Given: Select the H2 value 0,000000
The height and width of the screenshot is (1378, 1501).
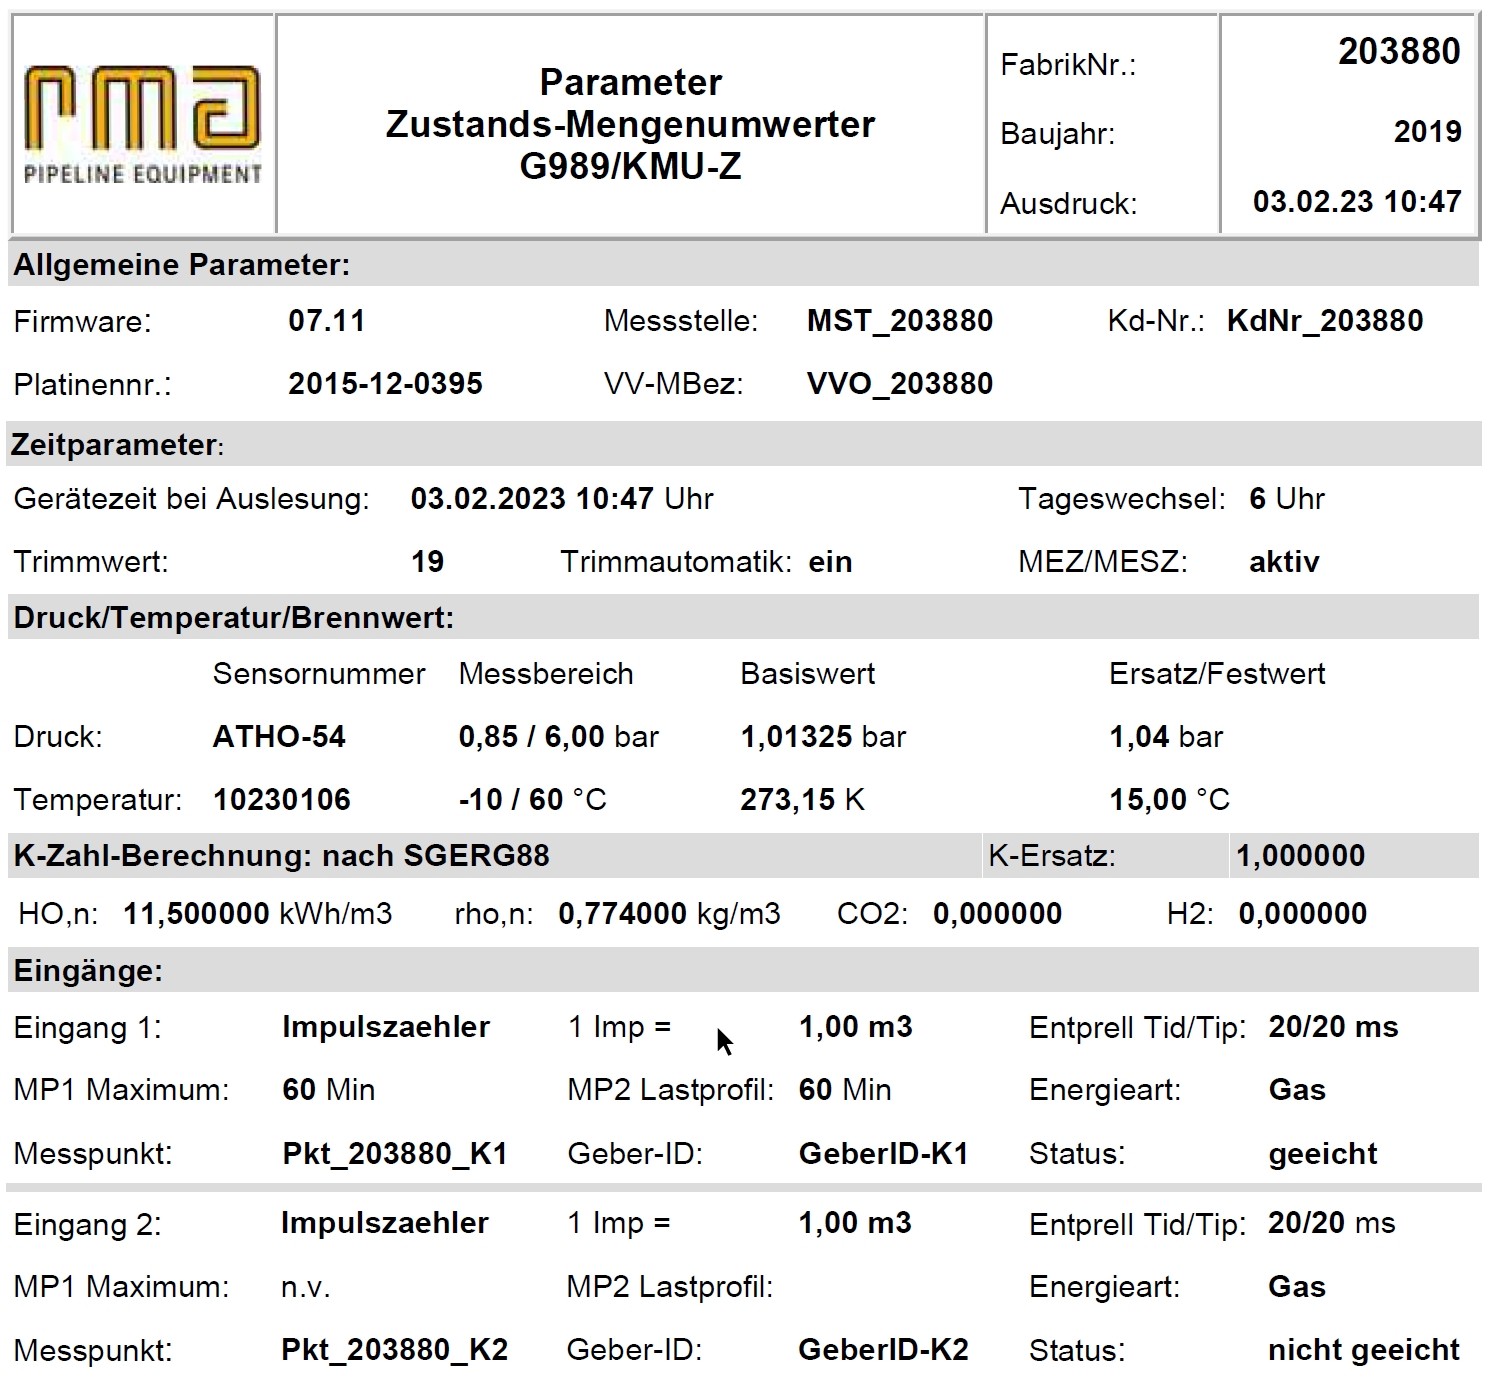Looking at the screenshot, I should 1302,914.
